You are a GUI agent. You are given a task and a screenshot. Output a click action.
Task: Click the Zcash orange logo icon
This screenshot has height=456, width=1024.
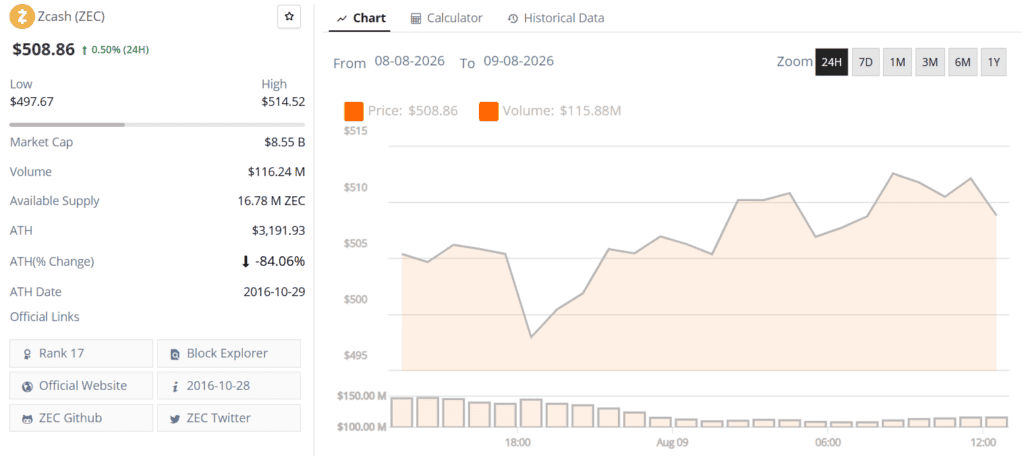22,17
